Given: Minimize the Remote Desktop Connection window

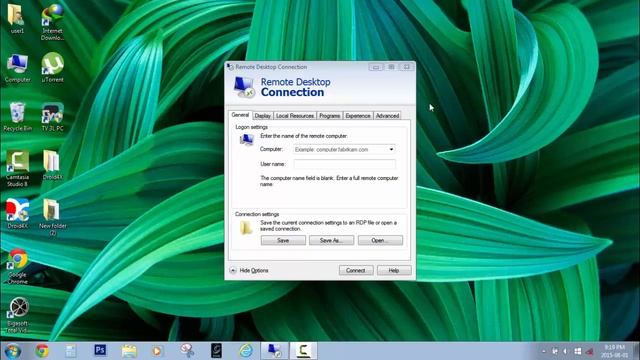Looking at the screenshot, I should pos(376,67).
